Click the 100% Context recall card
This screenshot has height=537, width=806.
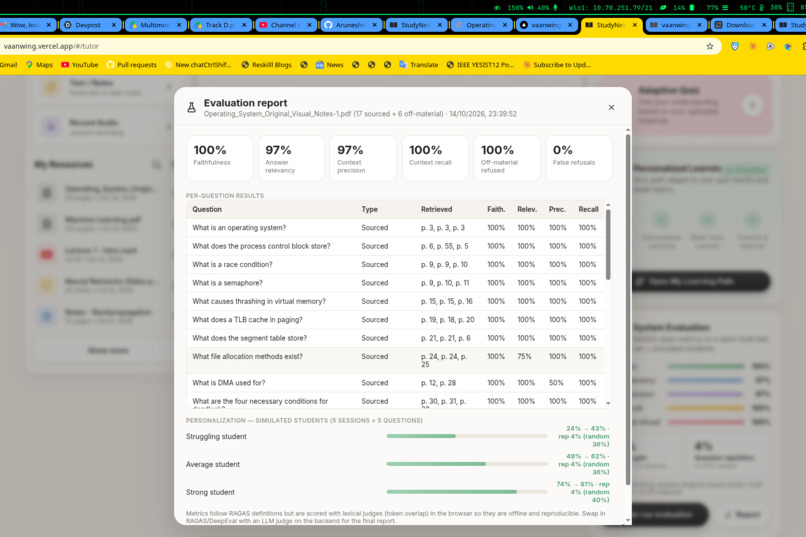pos(435,158)
